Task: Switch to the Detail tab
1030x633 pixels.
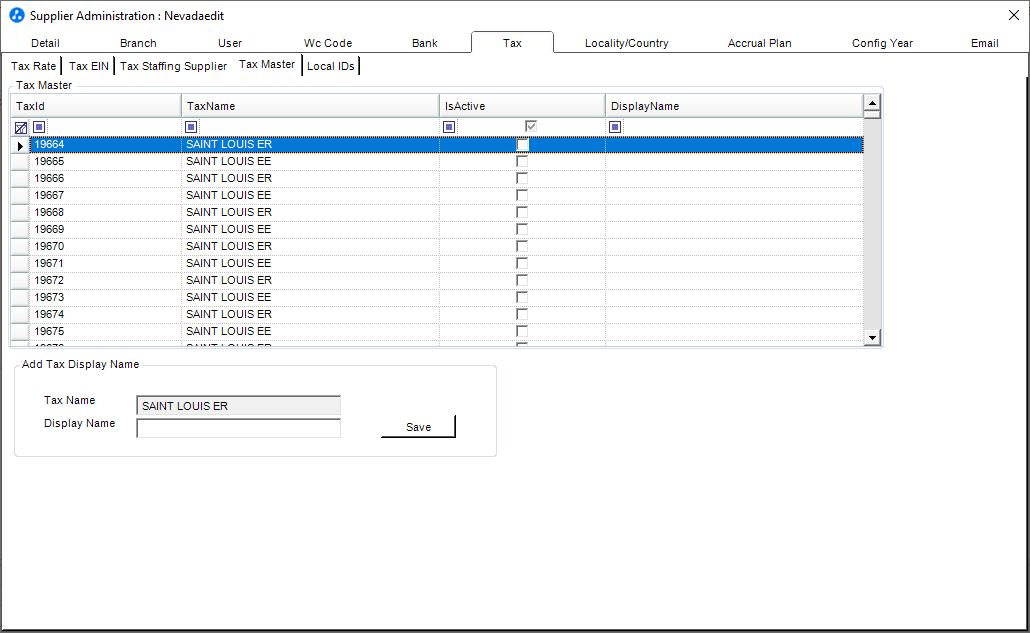Action: tap(45, 43)
